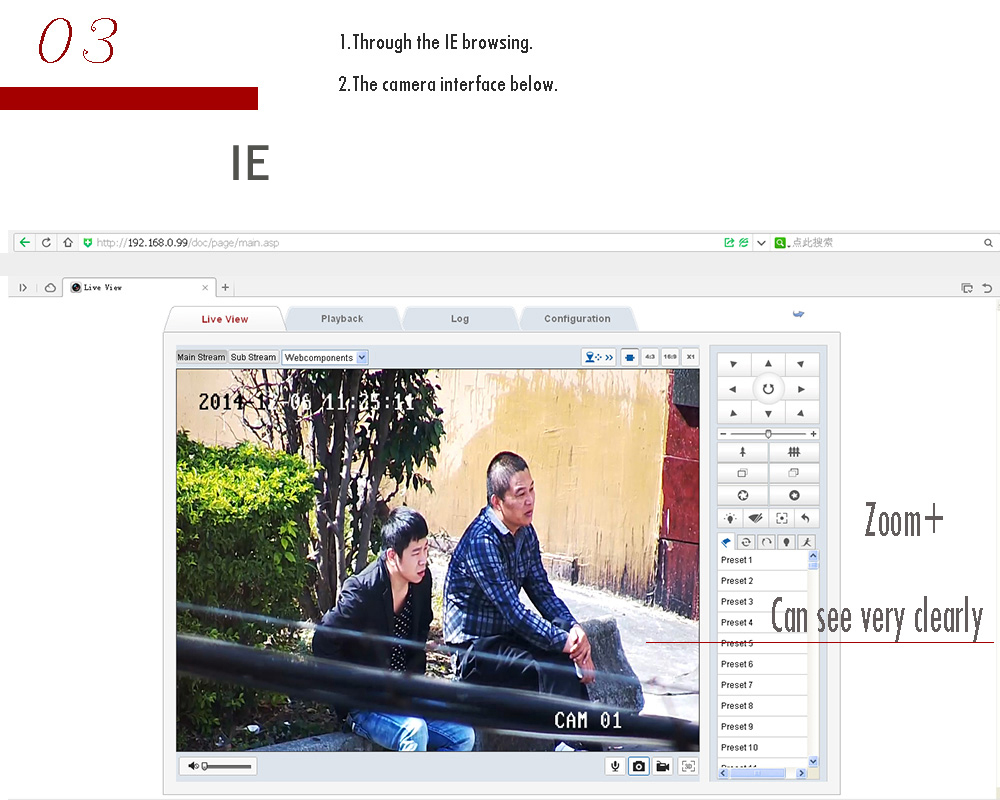This screenshot has height=800, width=1000.
Task: Switch to Sub Stream
Action: pos(253,357)
